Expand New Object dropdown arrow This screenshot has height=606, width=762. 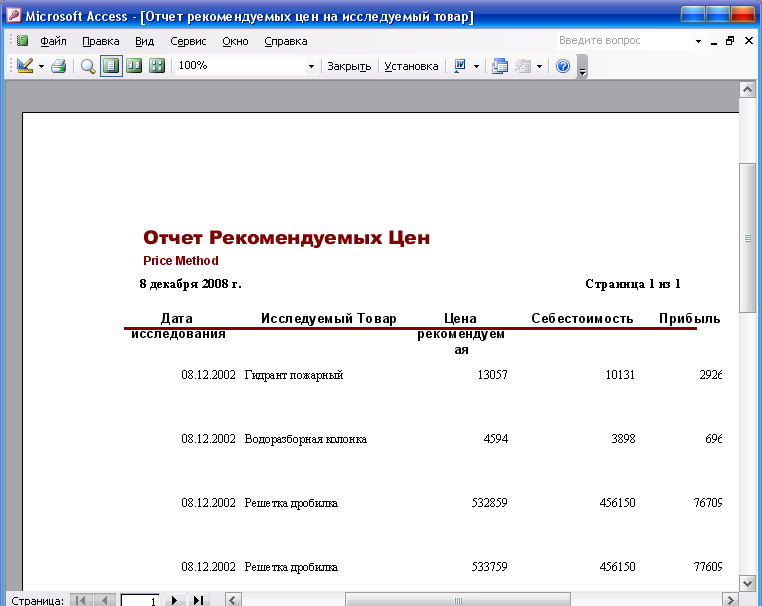point(539,66)
